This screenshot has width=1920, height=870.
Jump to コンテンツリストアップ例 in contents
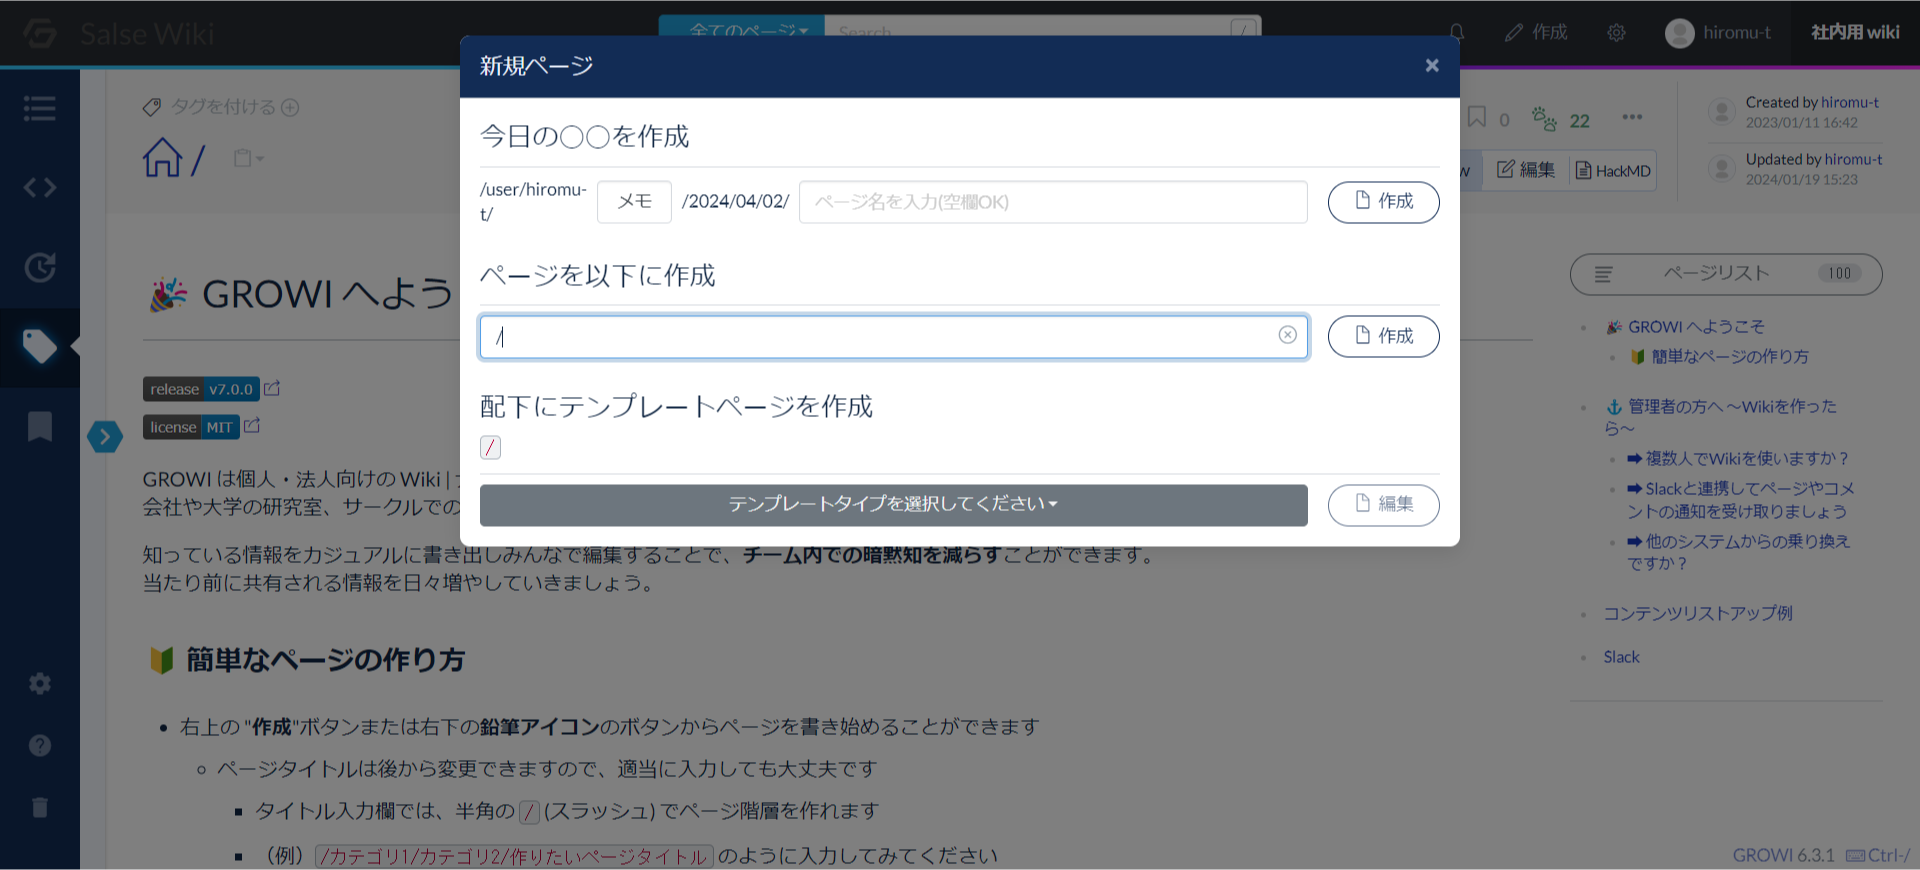(1698, 613)
